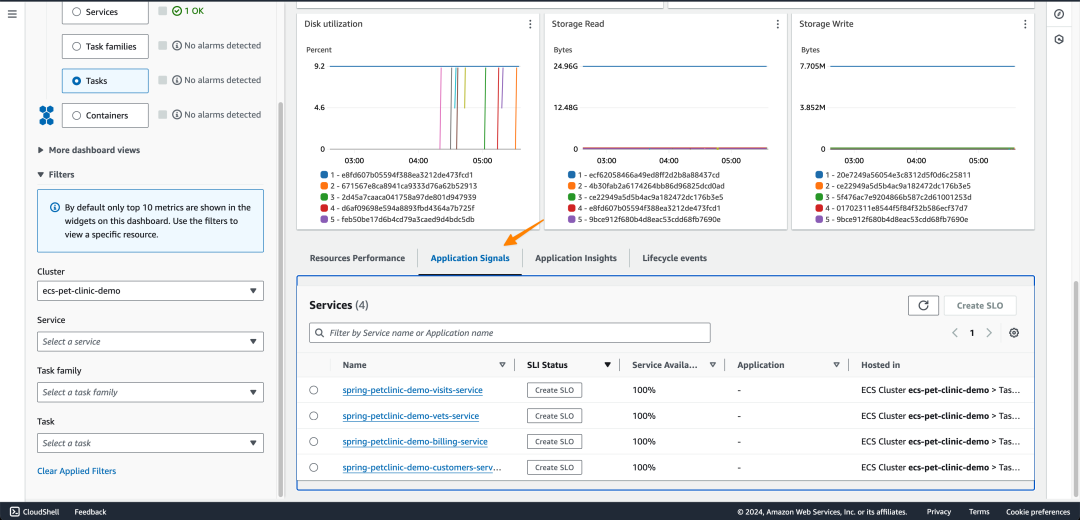Go to next page of services
The height and width of the screenshot is (520, 1080).
[989, 333]
